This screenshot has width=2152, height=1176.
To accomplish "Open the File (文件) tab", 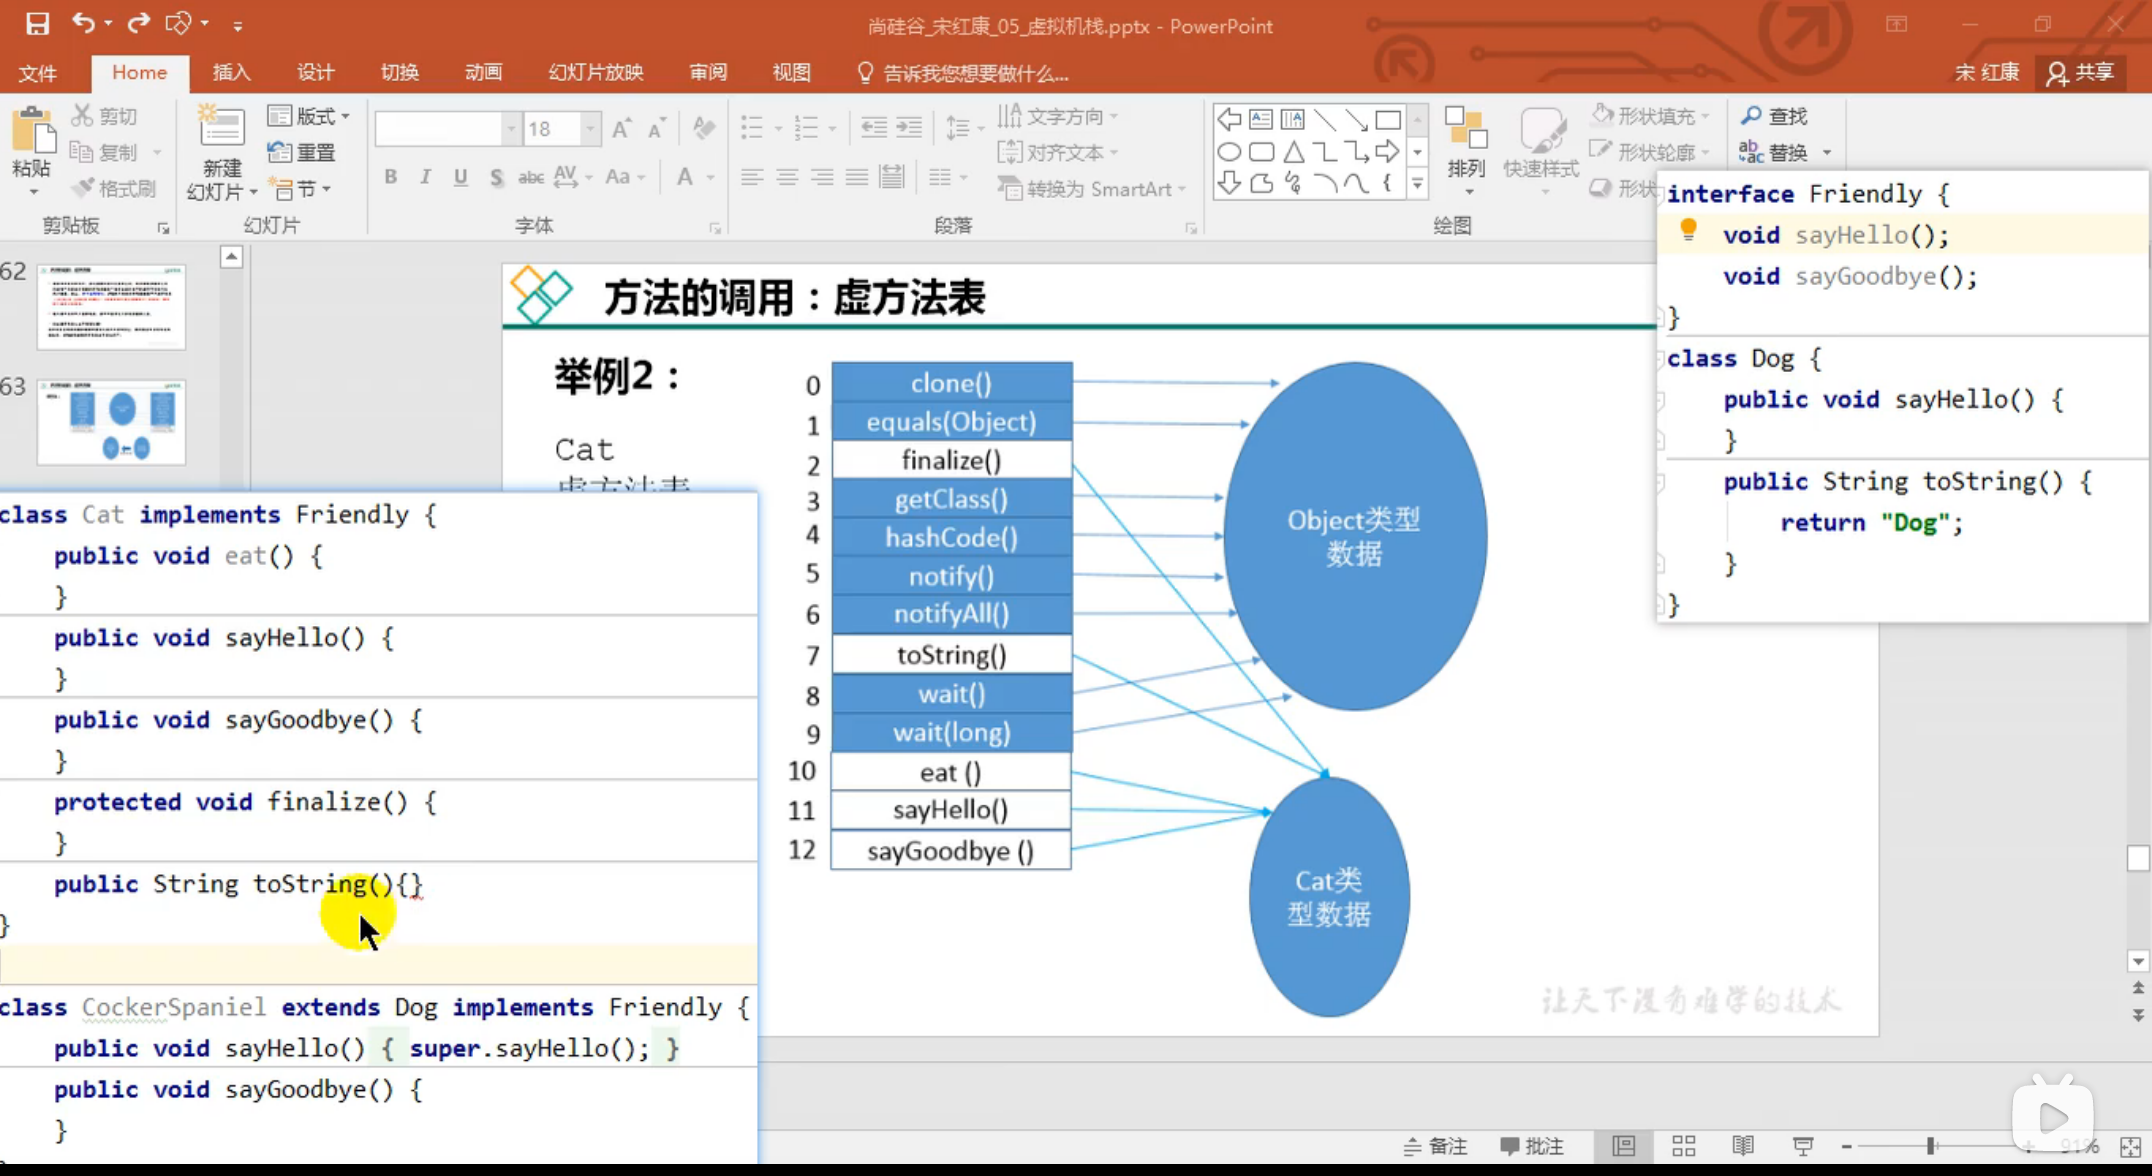I will coord(38,73).
